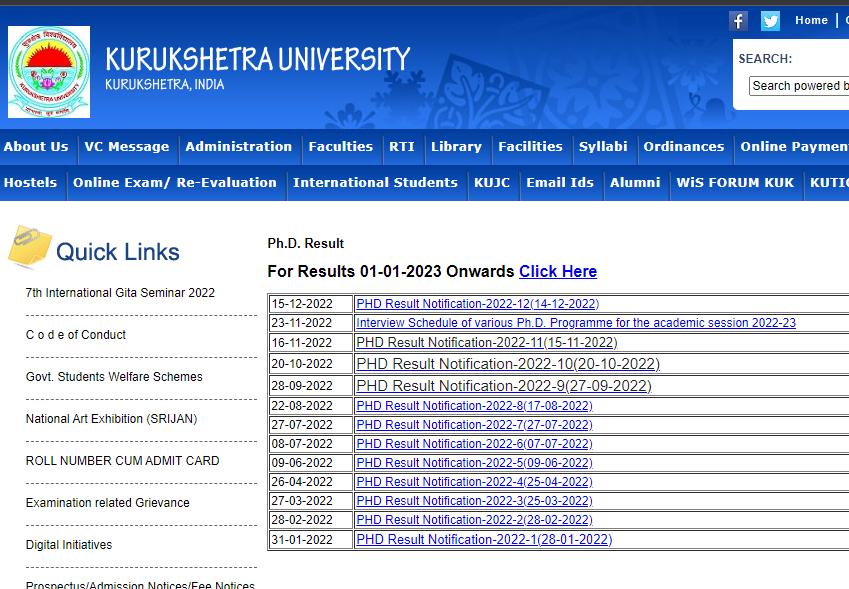Viewport: 849px width, 589px height.
Task: Open PHD Result Notification-2022-5(09-06-2022)
Action: 474,463
